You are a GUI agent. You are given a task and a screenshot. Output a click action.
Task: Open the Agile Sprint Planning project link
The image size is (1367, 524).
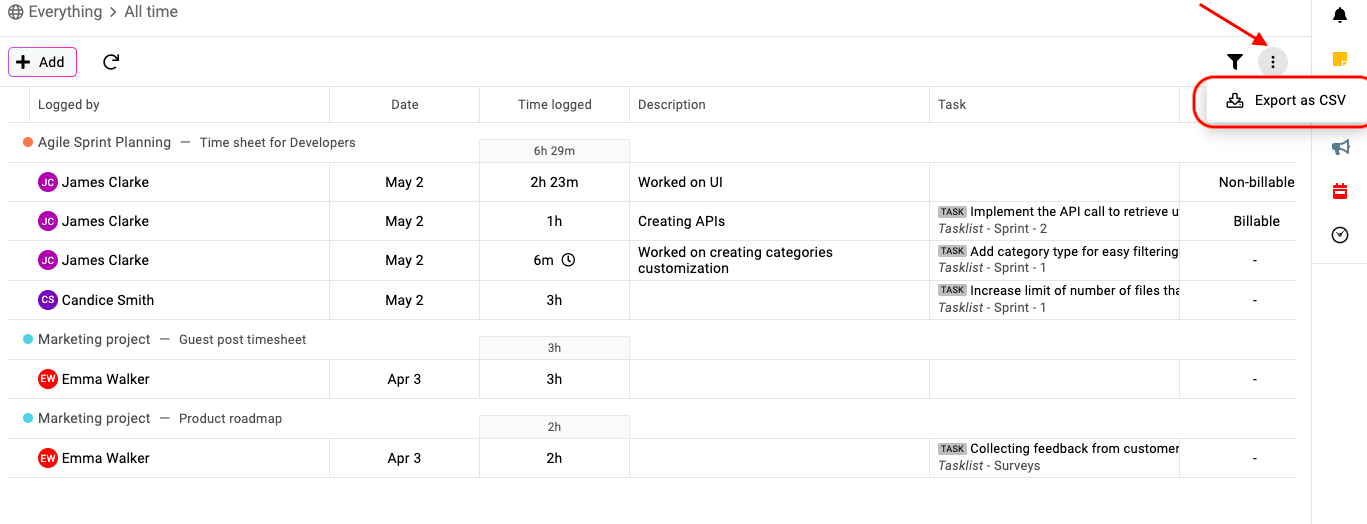[x=104, y=142]
